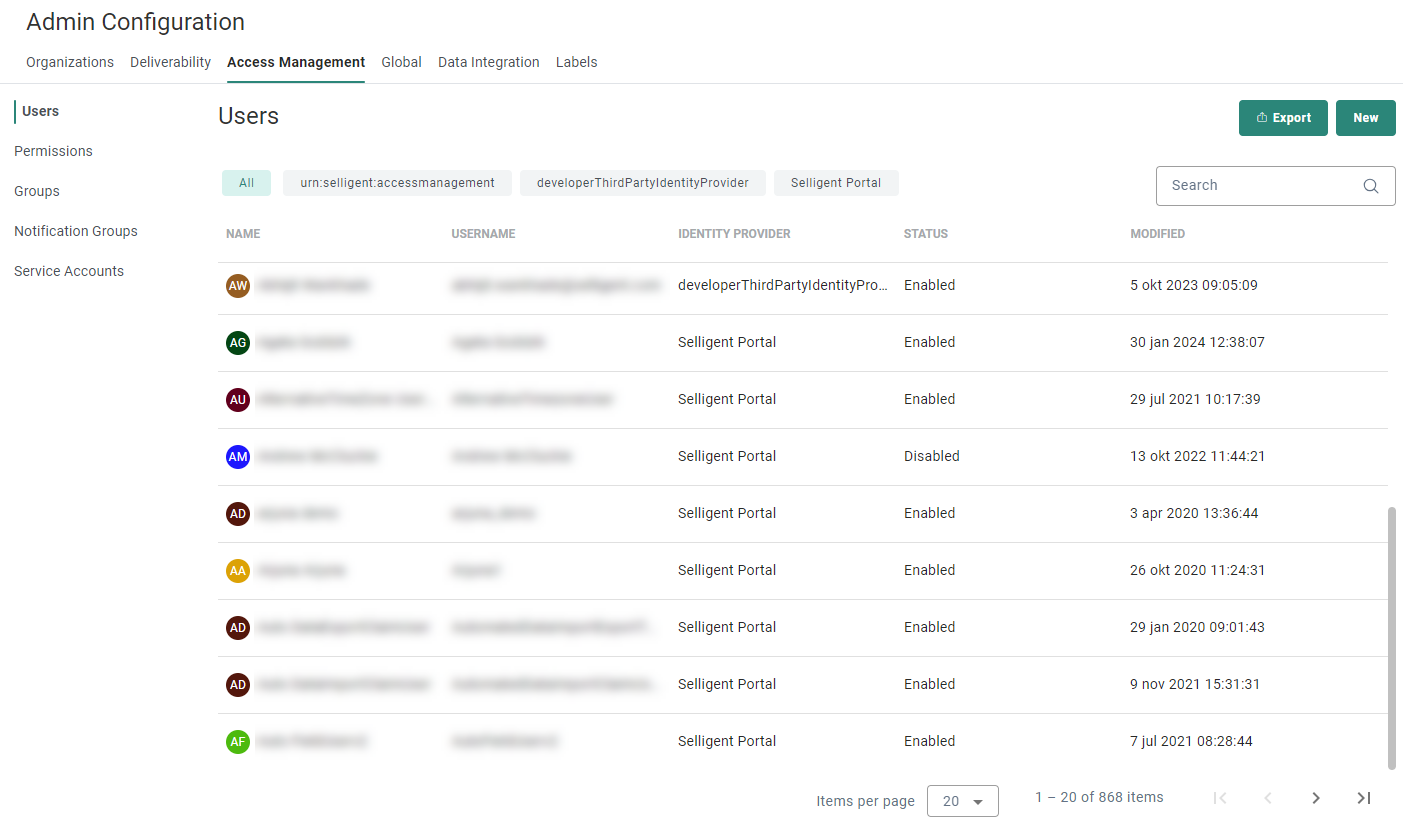Click the AU user avatar
Viewport: 1403px width, 832px height.
(x=237, y=400)
